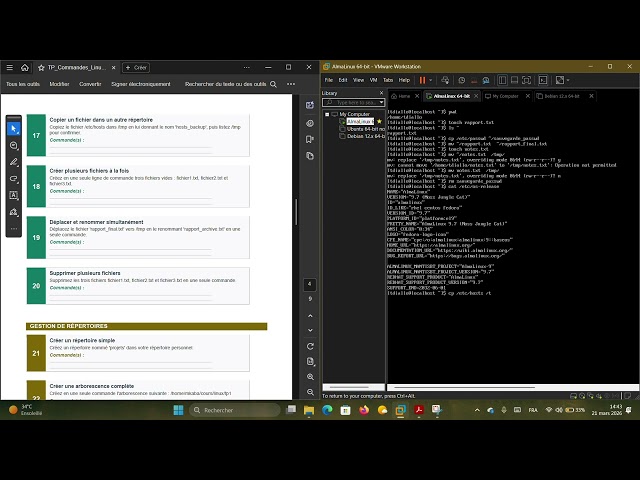Viewport: 640px width, 480px height.
Task: Take a snapshot of the virtual machine
Action: 462,80
